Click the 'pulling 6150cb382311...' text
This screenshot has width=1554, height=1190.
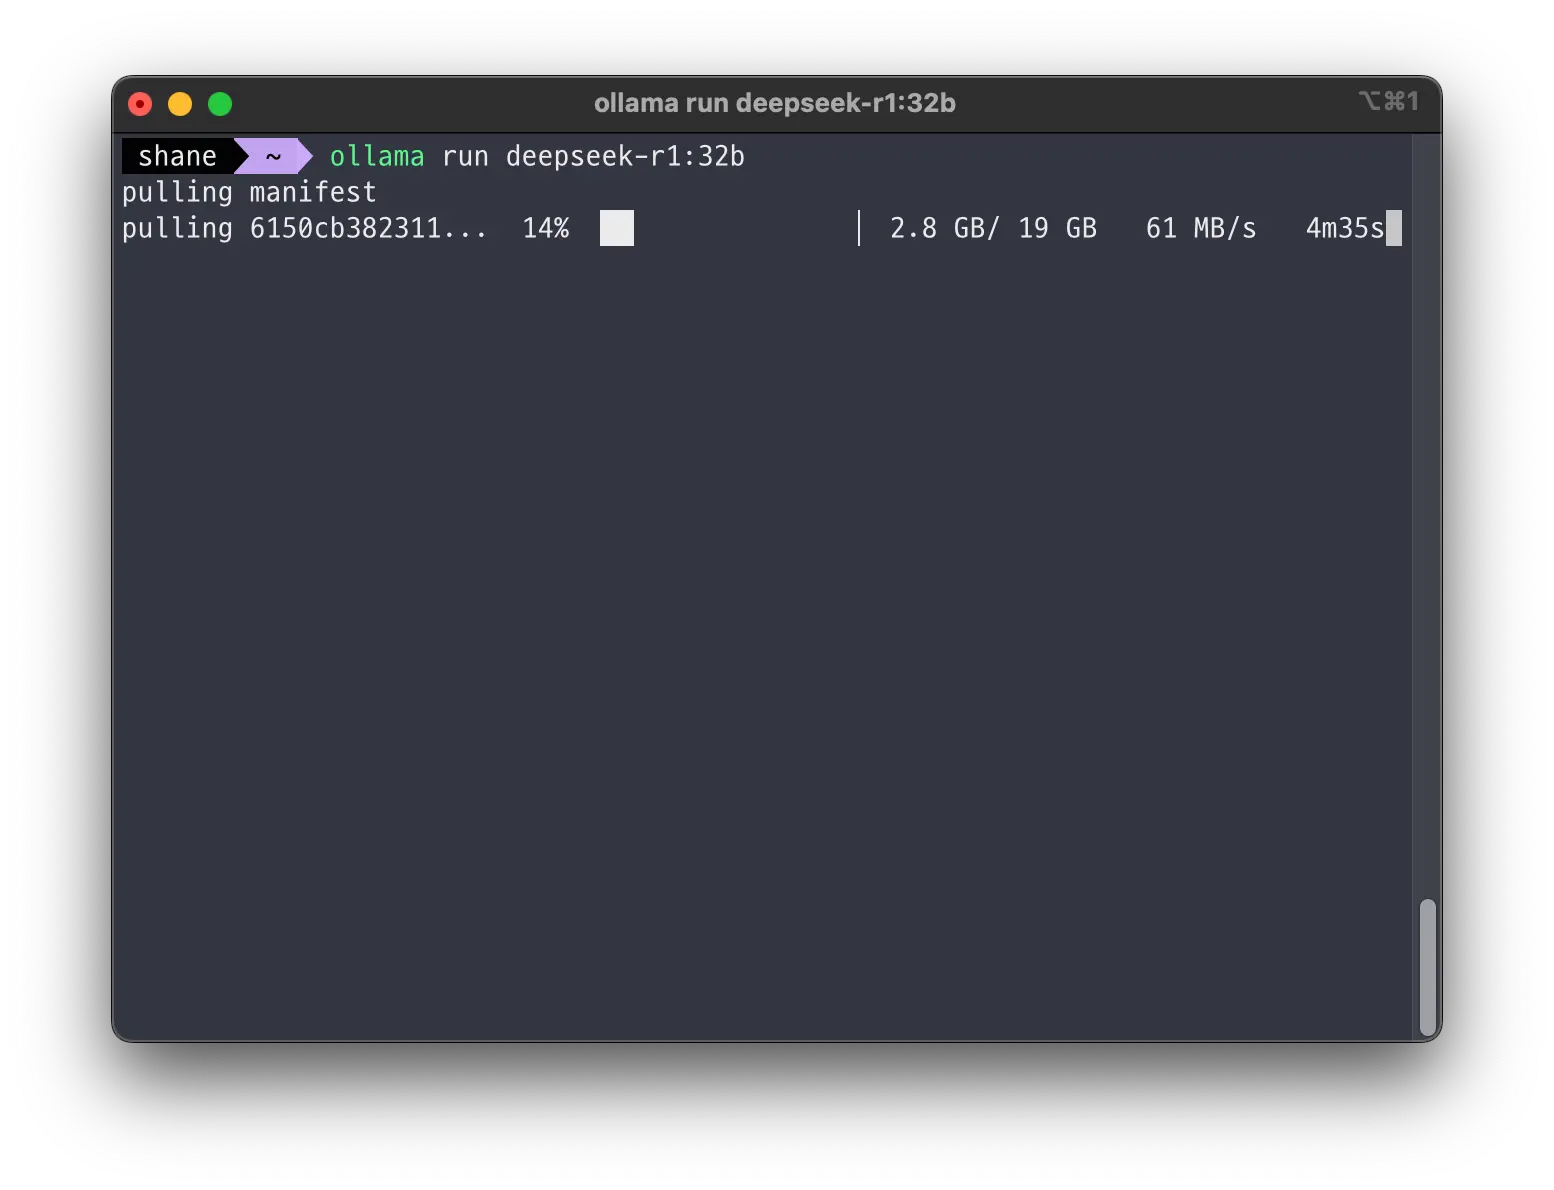coord(304,228)
